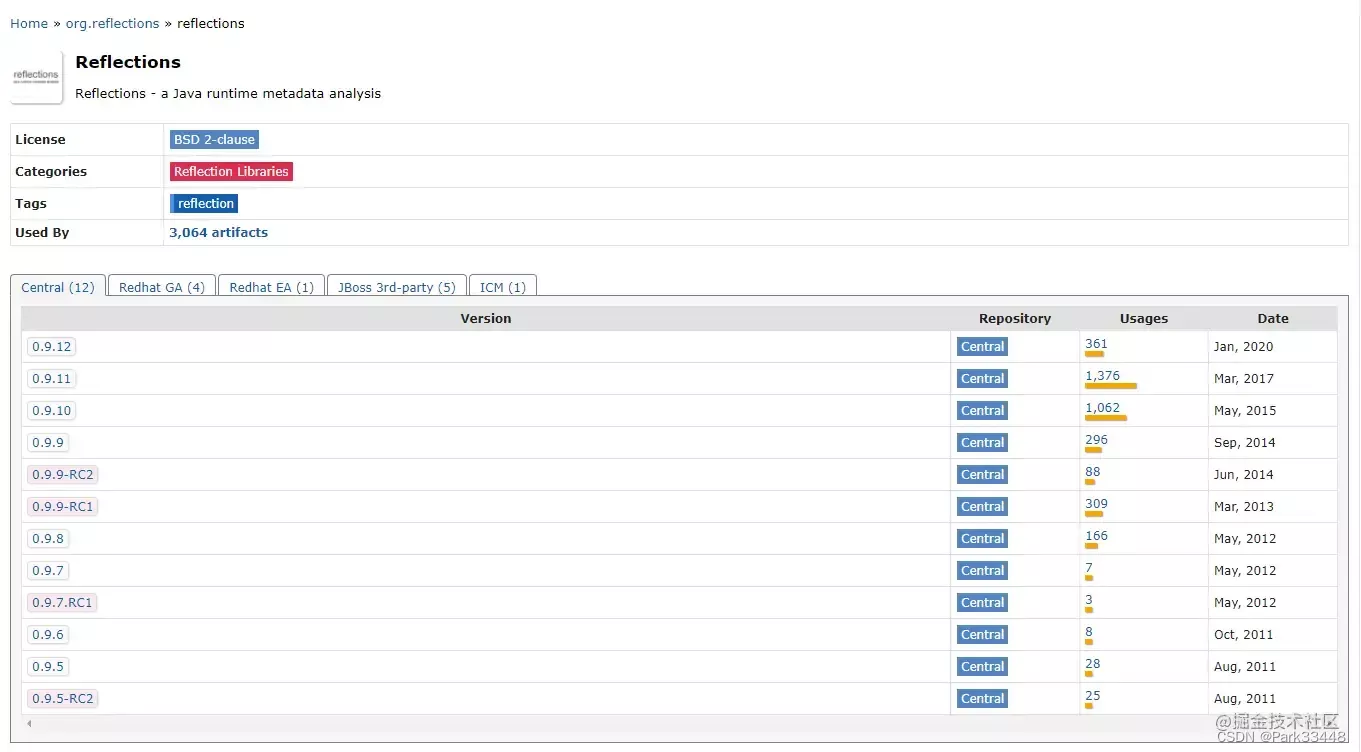Click the usage bar under 1,376
This screenshot has height=752, width=1361.
point(1111,386)
